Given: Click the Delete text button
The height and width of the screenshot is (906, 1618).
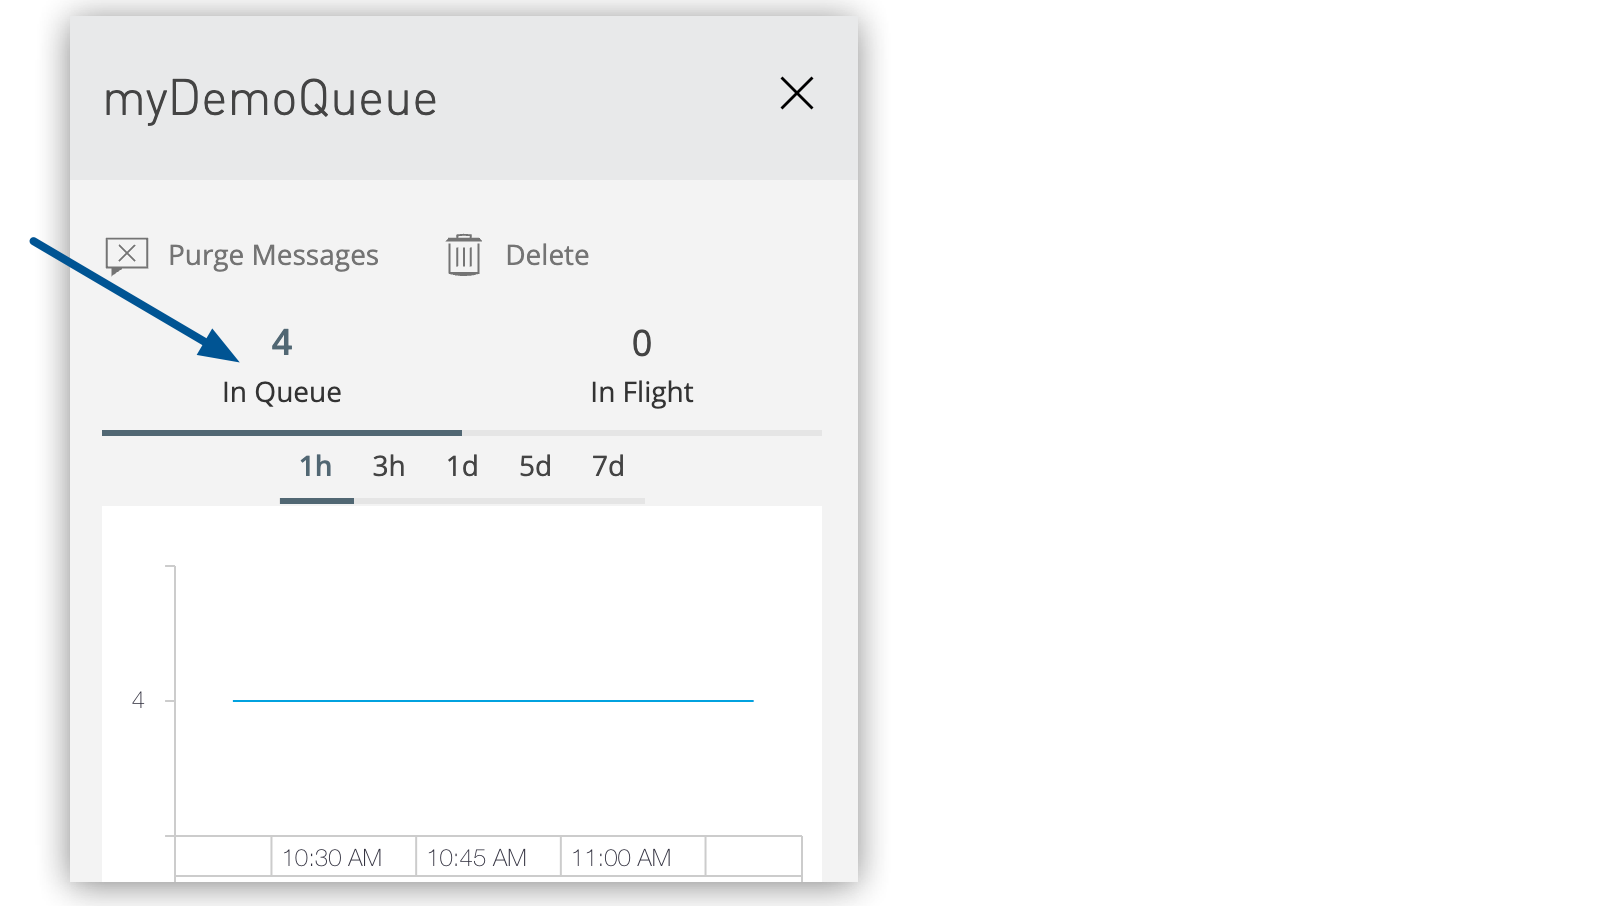Looking at the screenshot, I should coord(547,256).
